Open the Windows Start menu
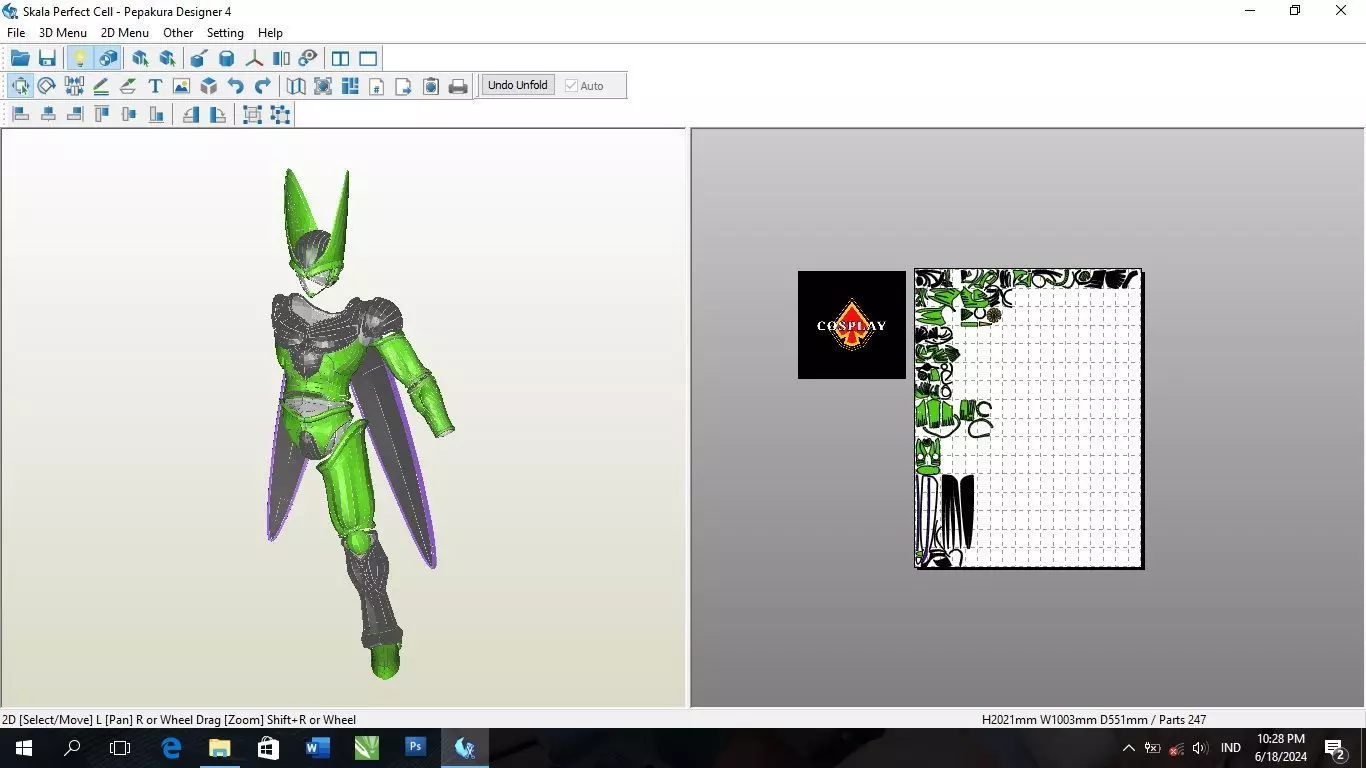Image resolution: width=1366 pixels, height=768 pixels. [x=24, y=748]
